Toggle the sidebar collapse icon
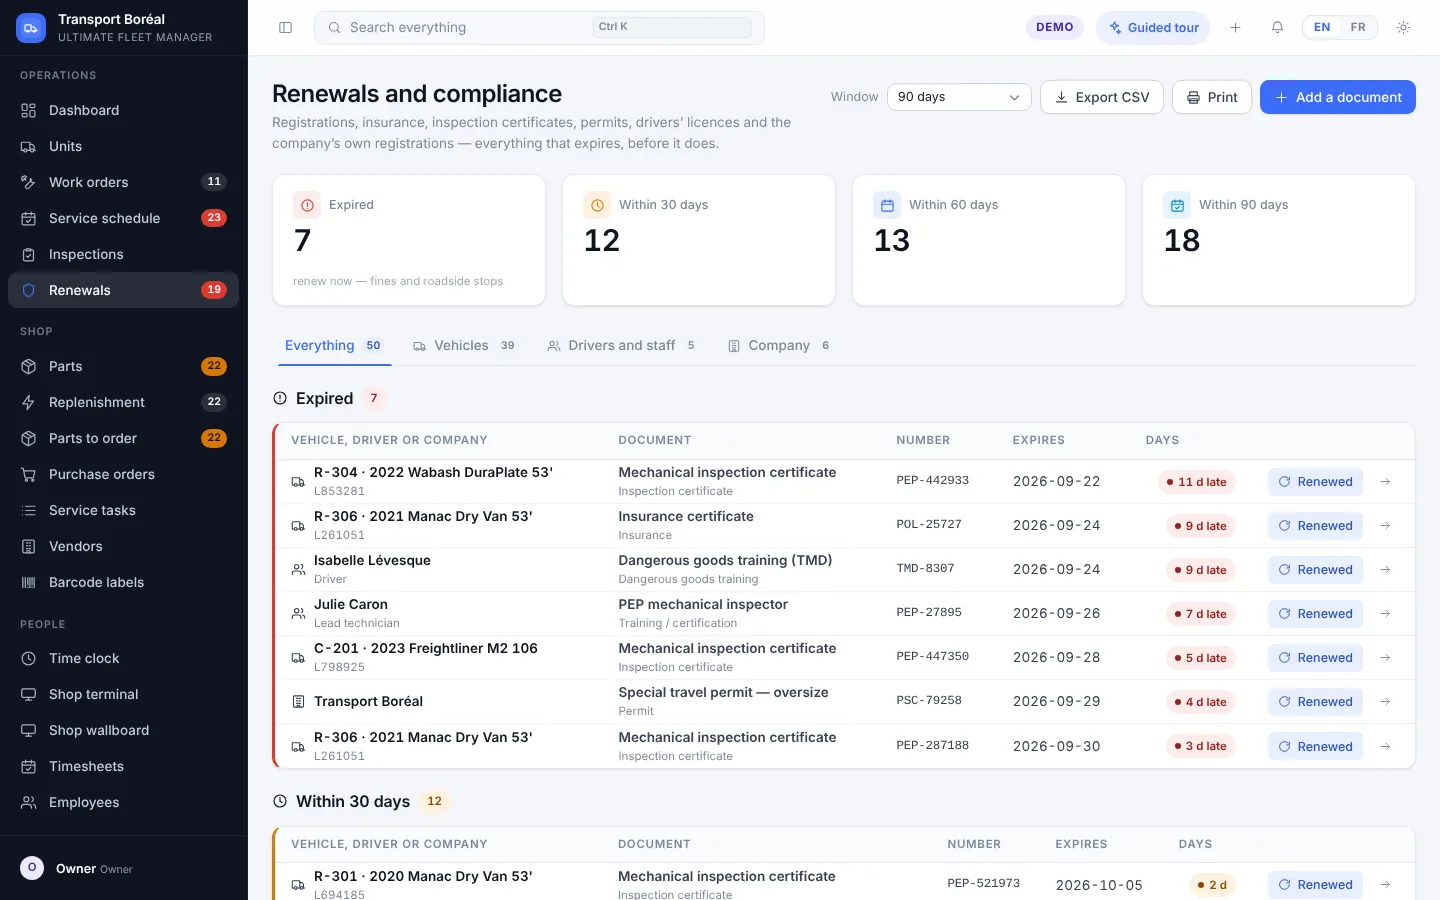Screen dimensions: 1440x900 tap(285, 28)
